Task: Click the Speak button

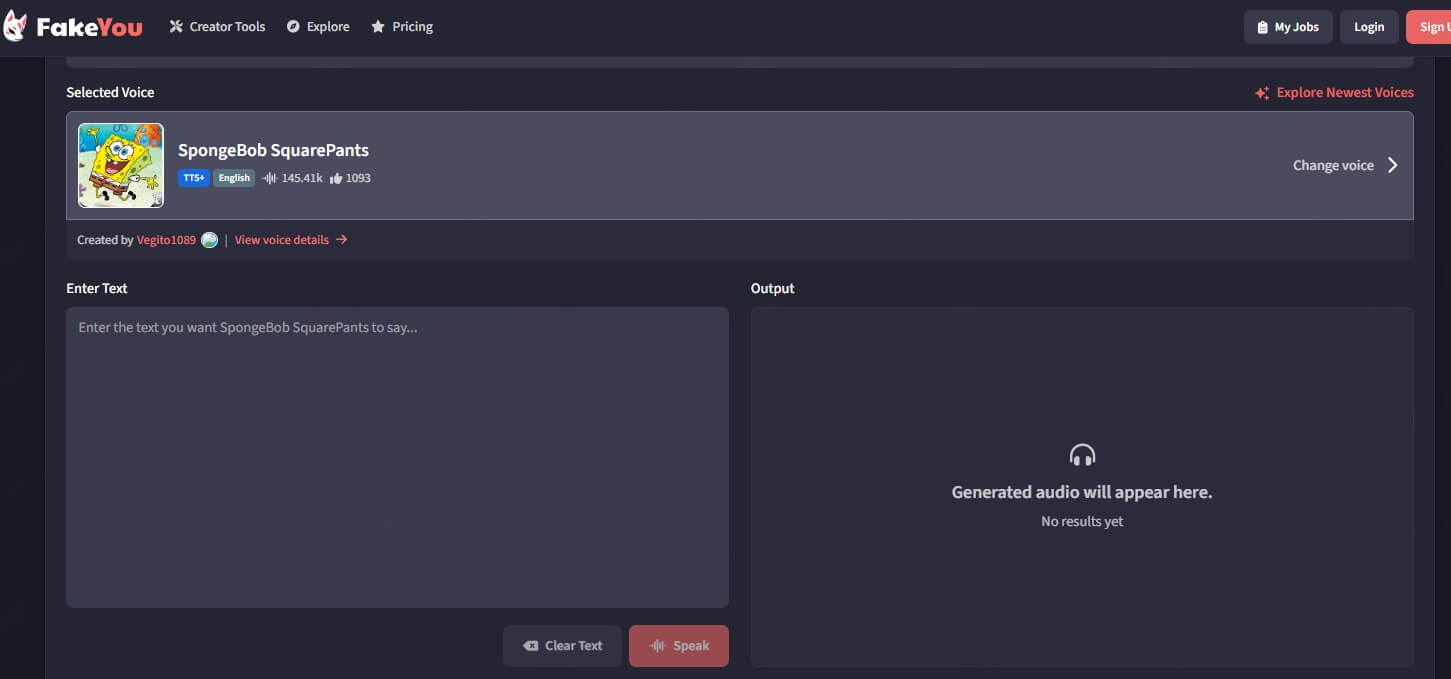Action: click(679, 646)
